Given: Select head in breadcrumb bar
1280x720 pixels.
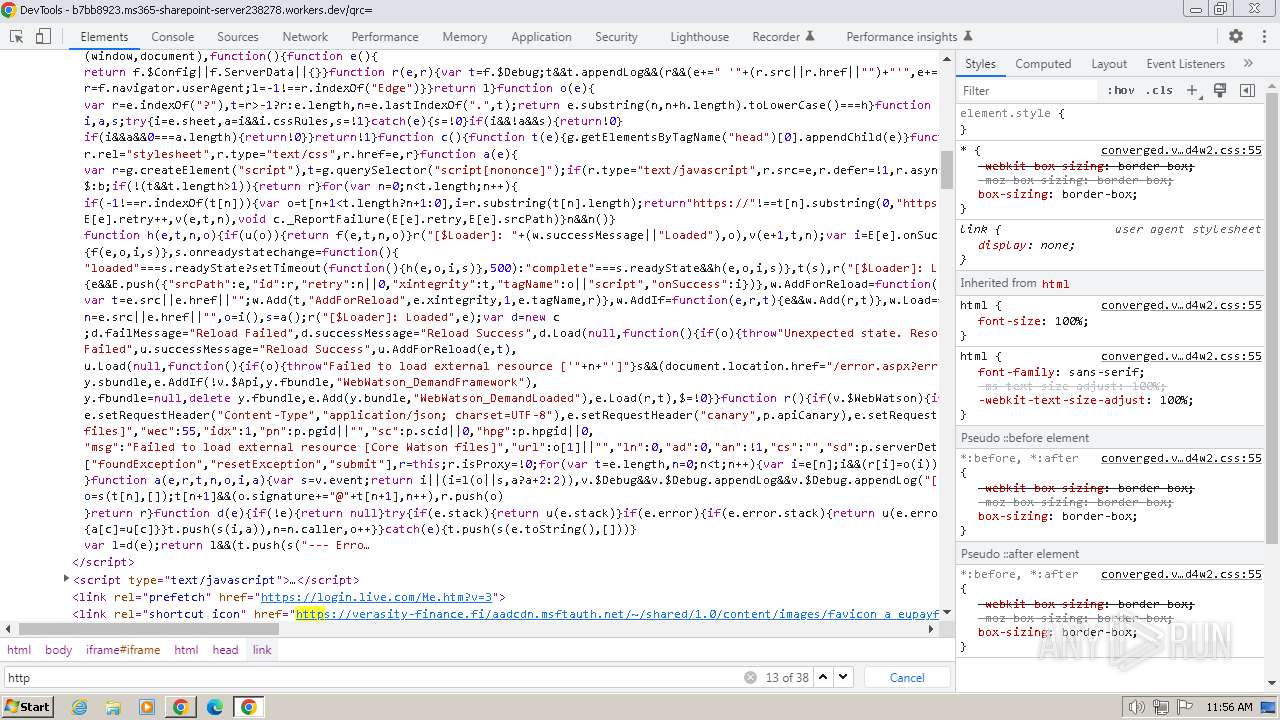Looking at the screenshot, I should click(x=225, y=650).
